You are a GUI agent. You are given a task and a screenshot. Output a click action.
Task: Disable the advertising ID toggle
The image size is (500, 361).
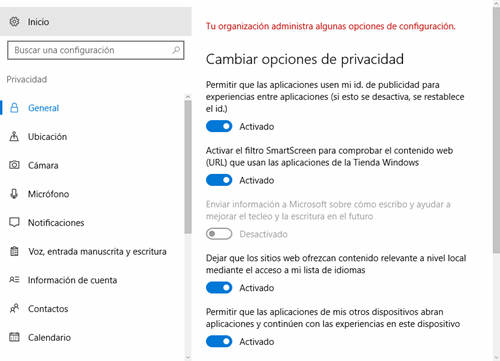219,126
